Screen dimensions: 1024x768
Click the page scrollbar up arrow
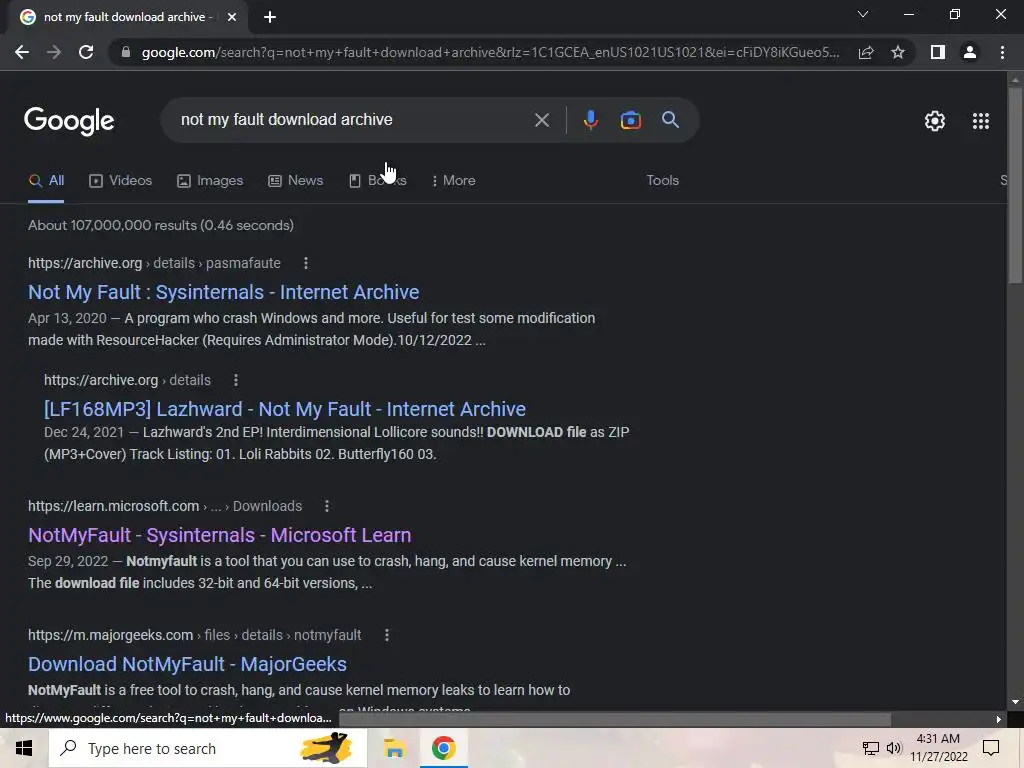coord(1015,80)
